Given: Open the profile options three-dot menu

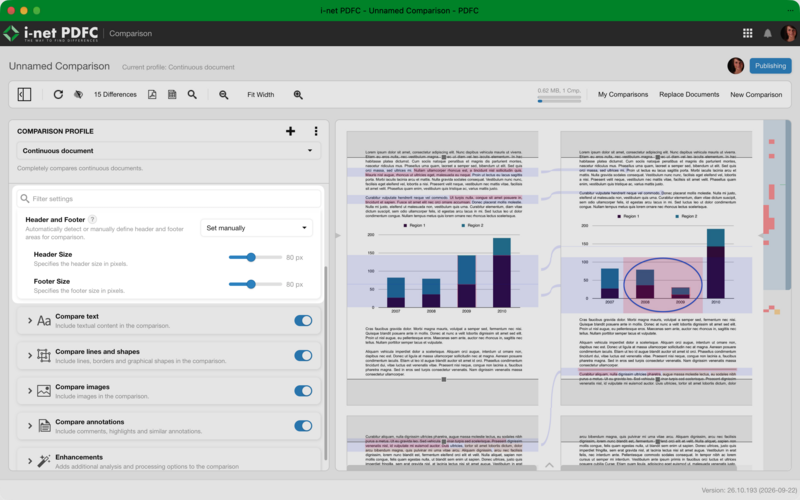Looking at the screenshot, I should (316, 131).
